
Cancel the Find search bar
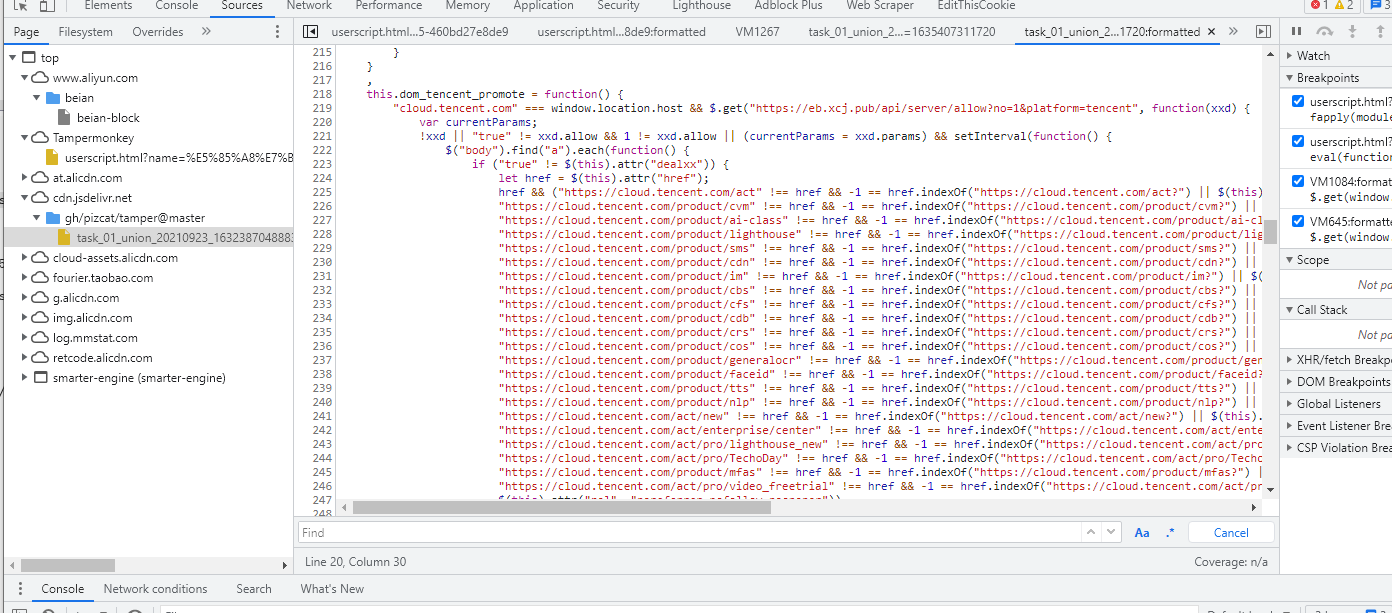(1231, 533)
